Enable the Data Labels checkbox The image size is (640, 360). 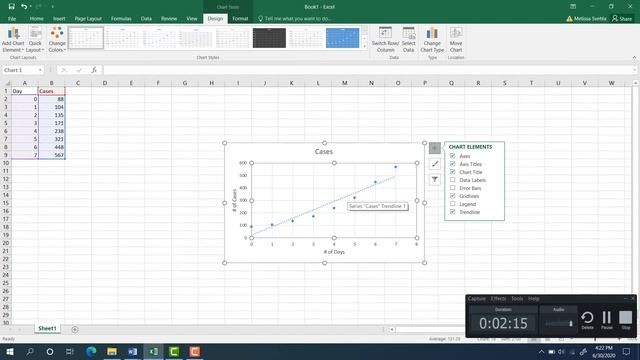[453, 180]
